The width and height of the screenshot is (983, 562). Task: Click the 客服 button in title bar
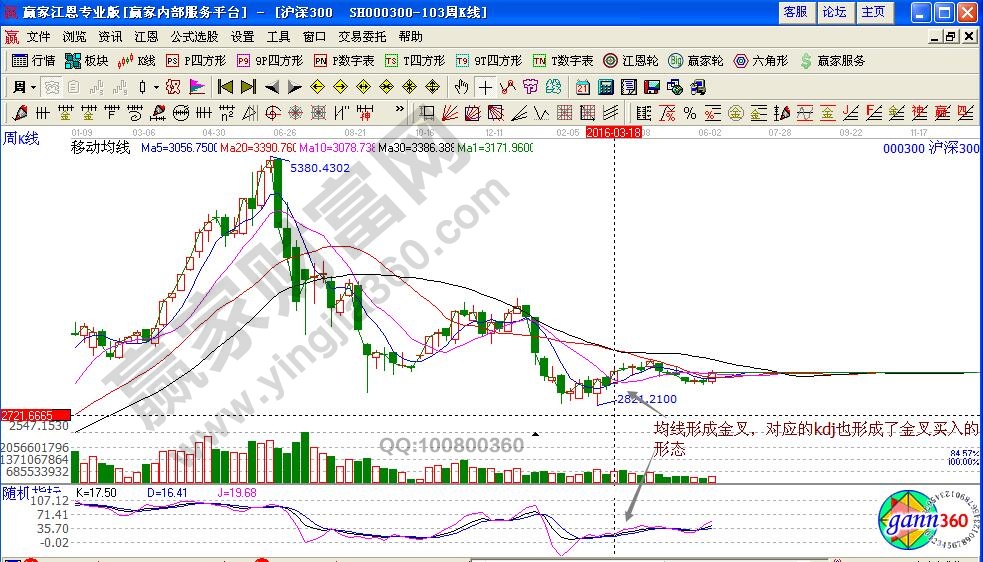coord(795,12)
